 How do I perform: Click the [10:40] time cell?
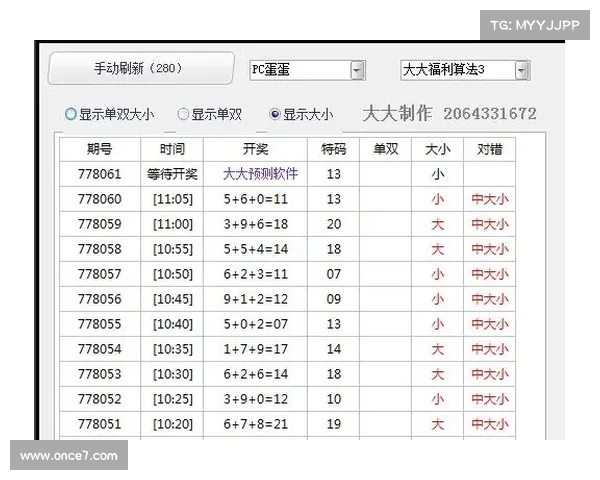pyautogui.click(x=173, y=325)
